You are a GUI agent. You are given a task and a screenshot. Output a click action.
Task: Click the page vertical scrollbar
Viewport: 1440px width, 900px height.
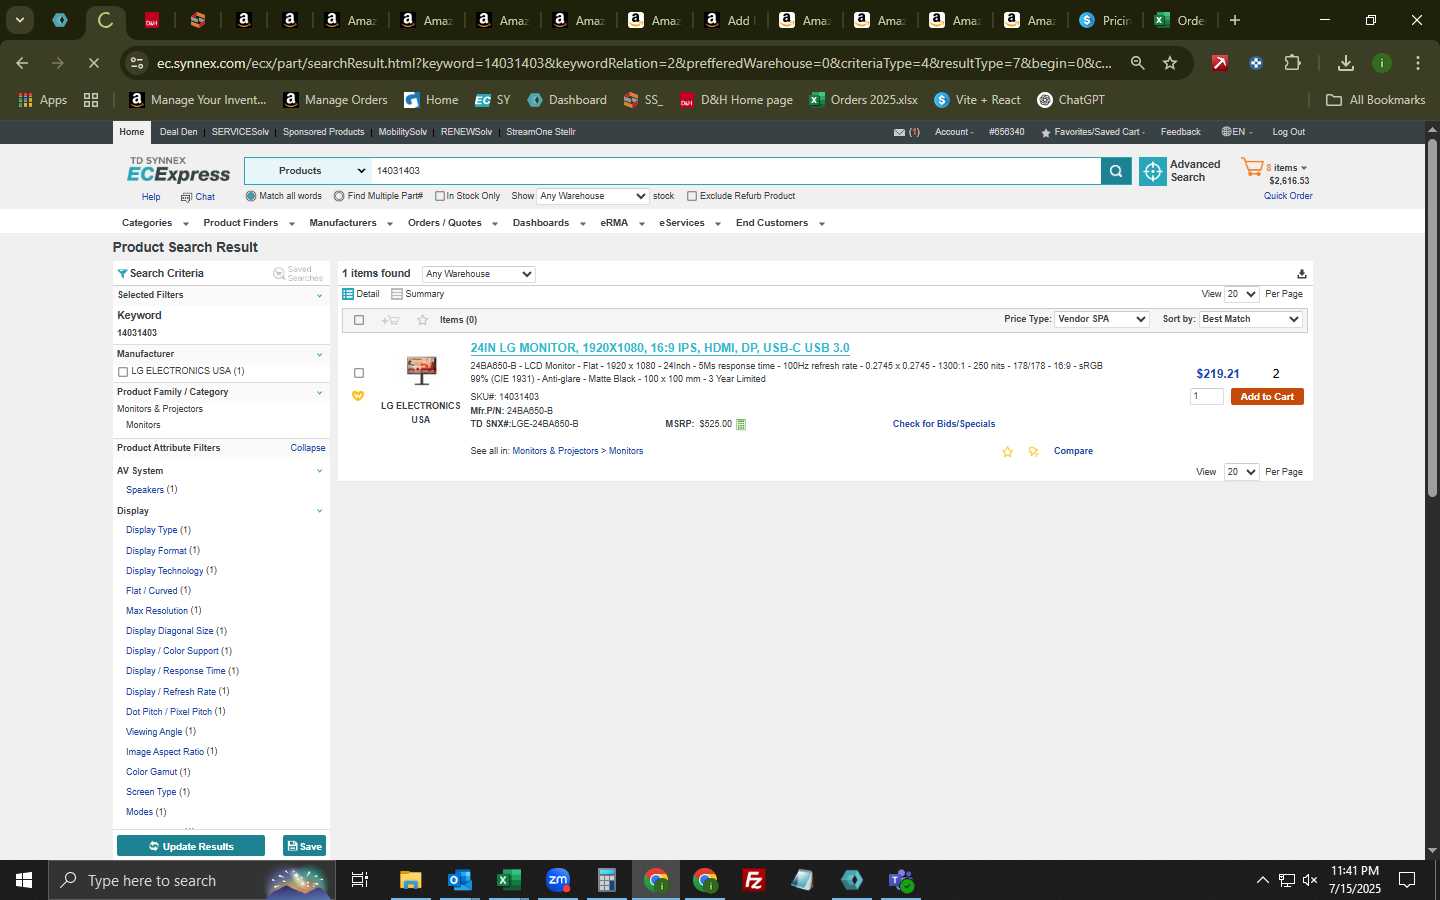(x=1432, y=320)
